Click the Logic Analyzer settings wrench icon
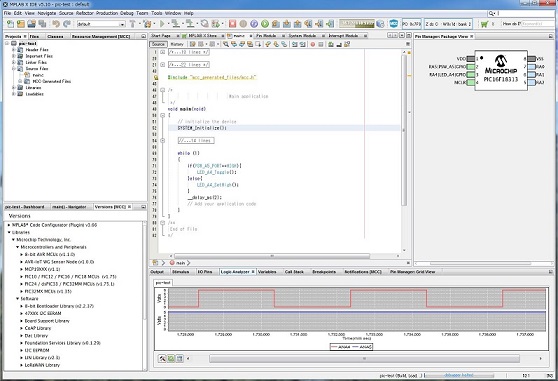 162,359
